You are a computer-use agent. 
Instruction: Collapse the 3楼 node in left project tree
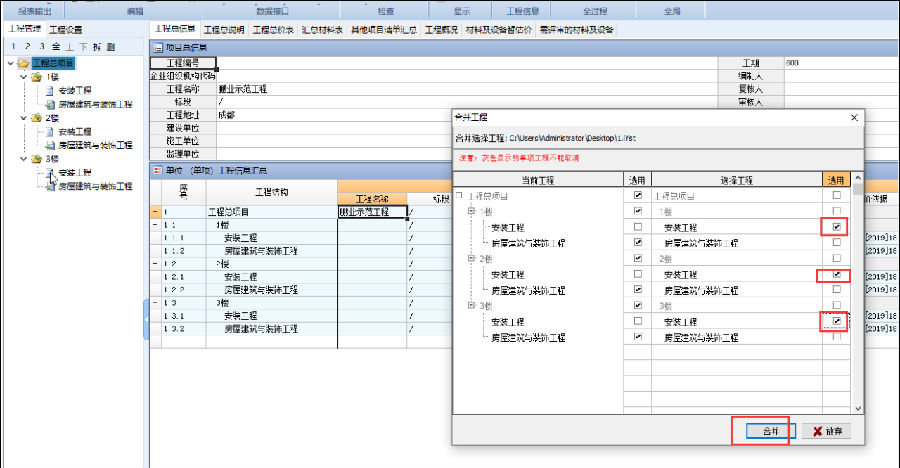click(x=23, y=158)
